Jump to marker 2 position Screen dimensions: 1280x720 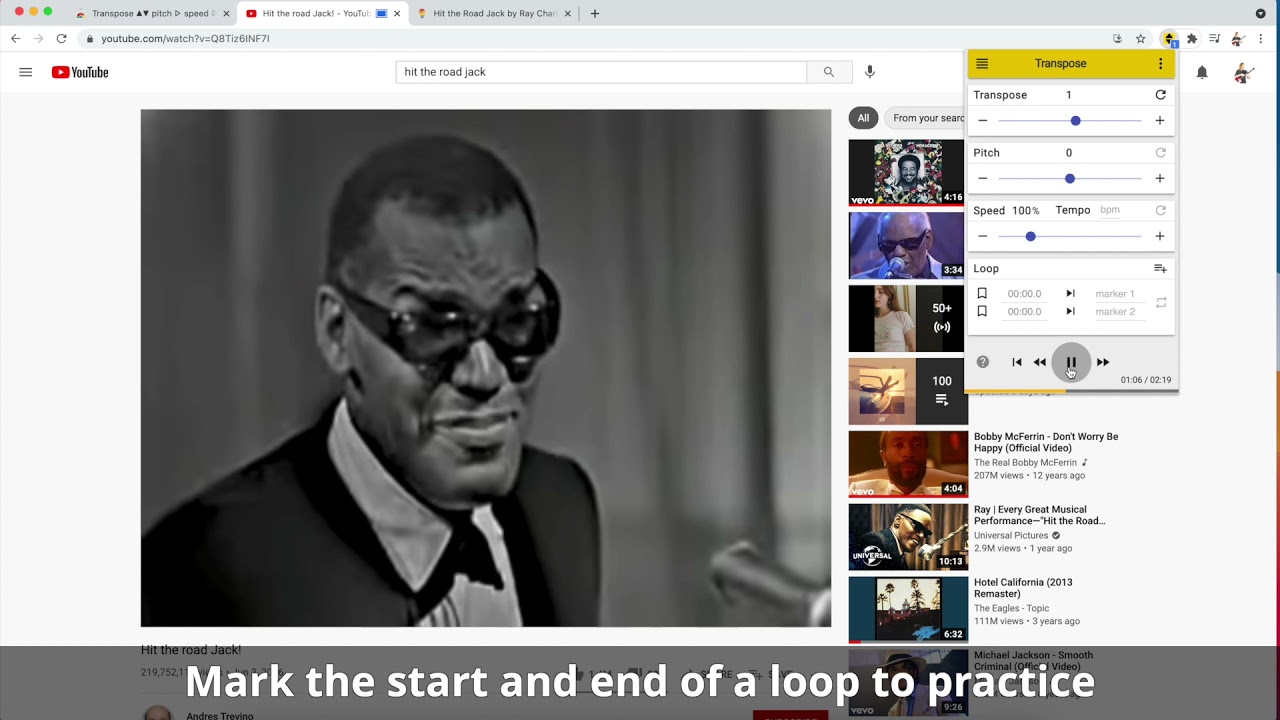coord(1070,311)
